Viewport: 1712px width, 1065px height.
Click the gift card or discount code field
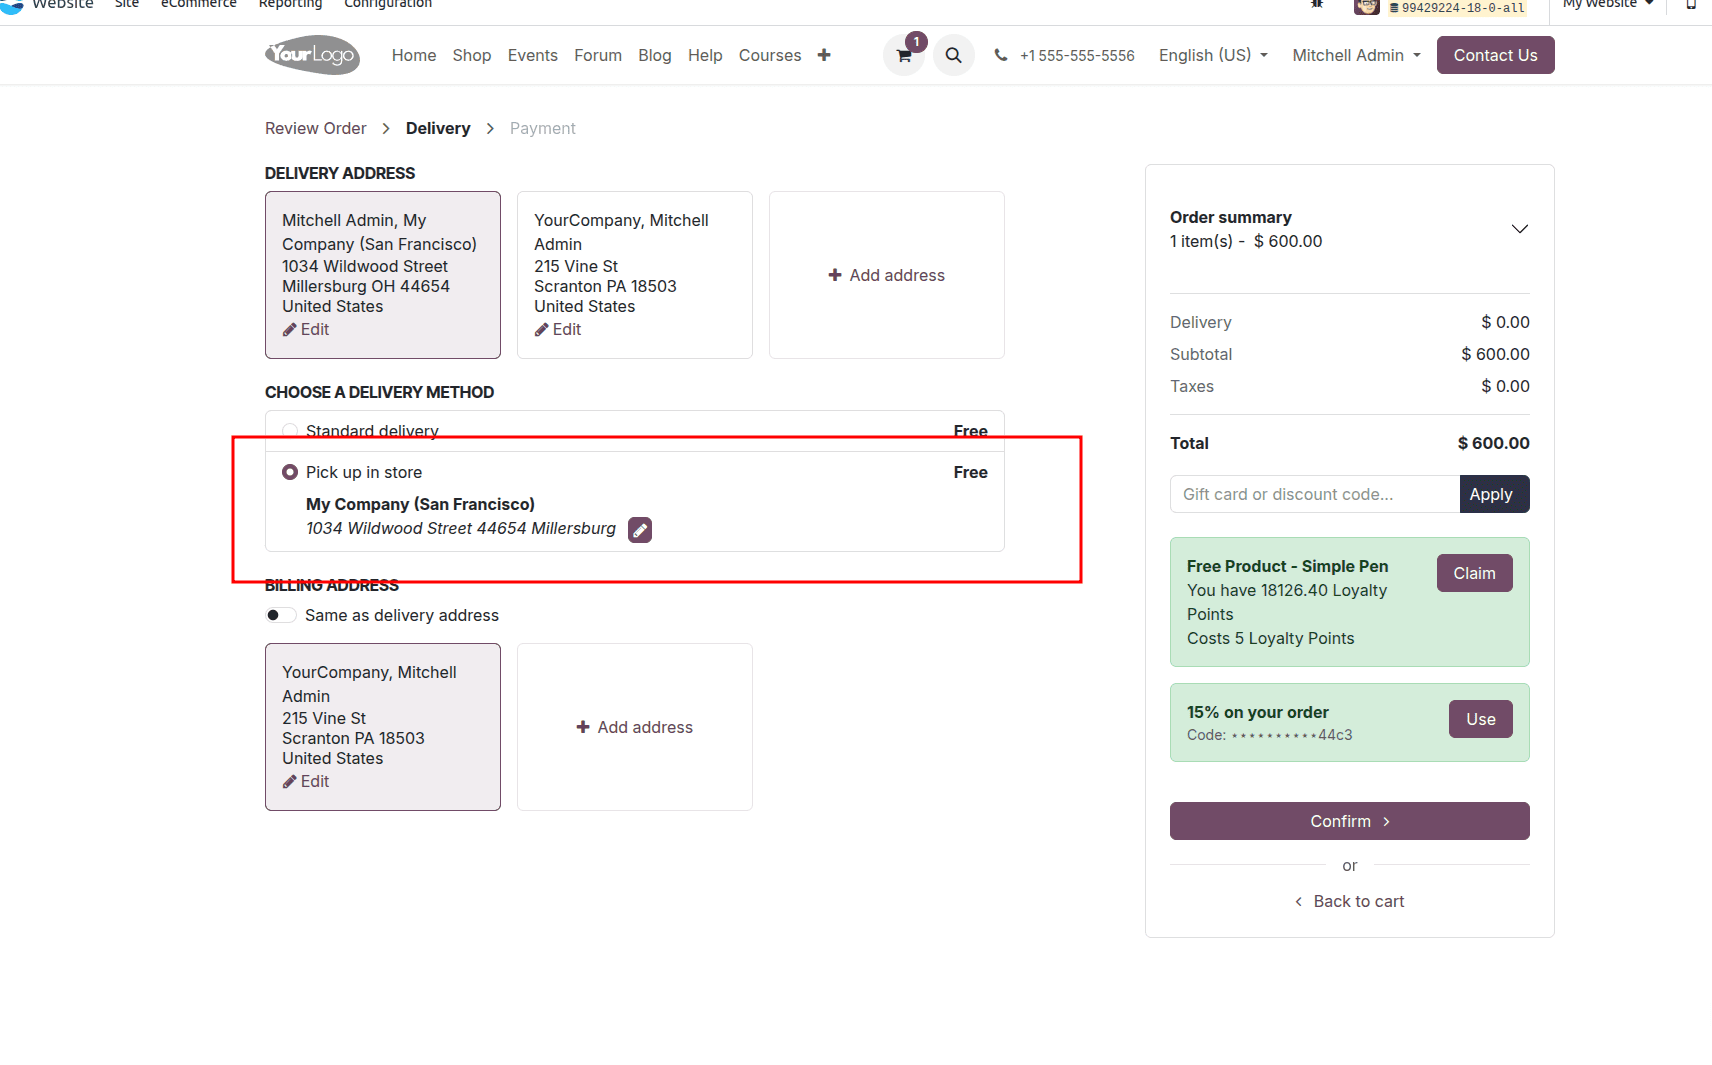(x=1310, y=493)
